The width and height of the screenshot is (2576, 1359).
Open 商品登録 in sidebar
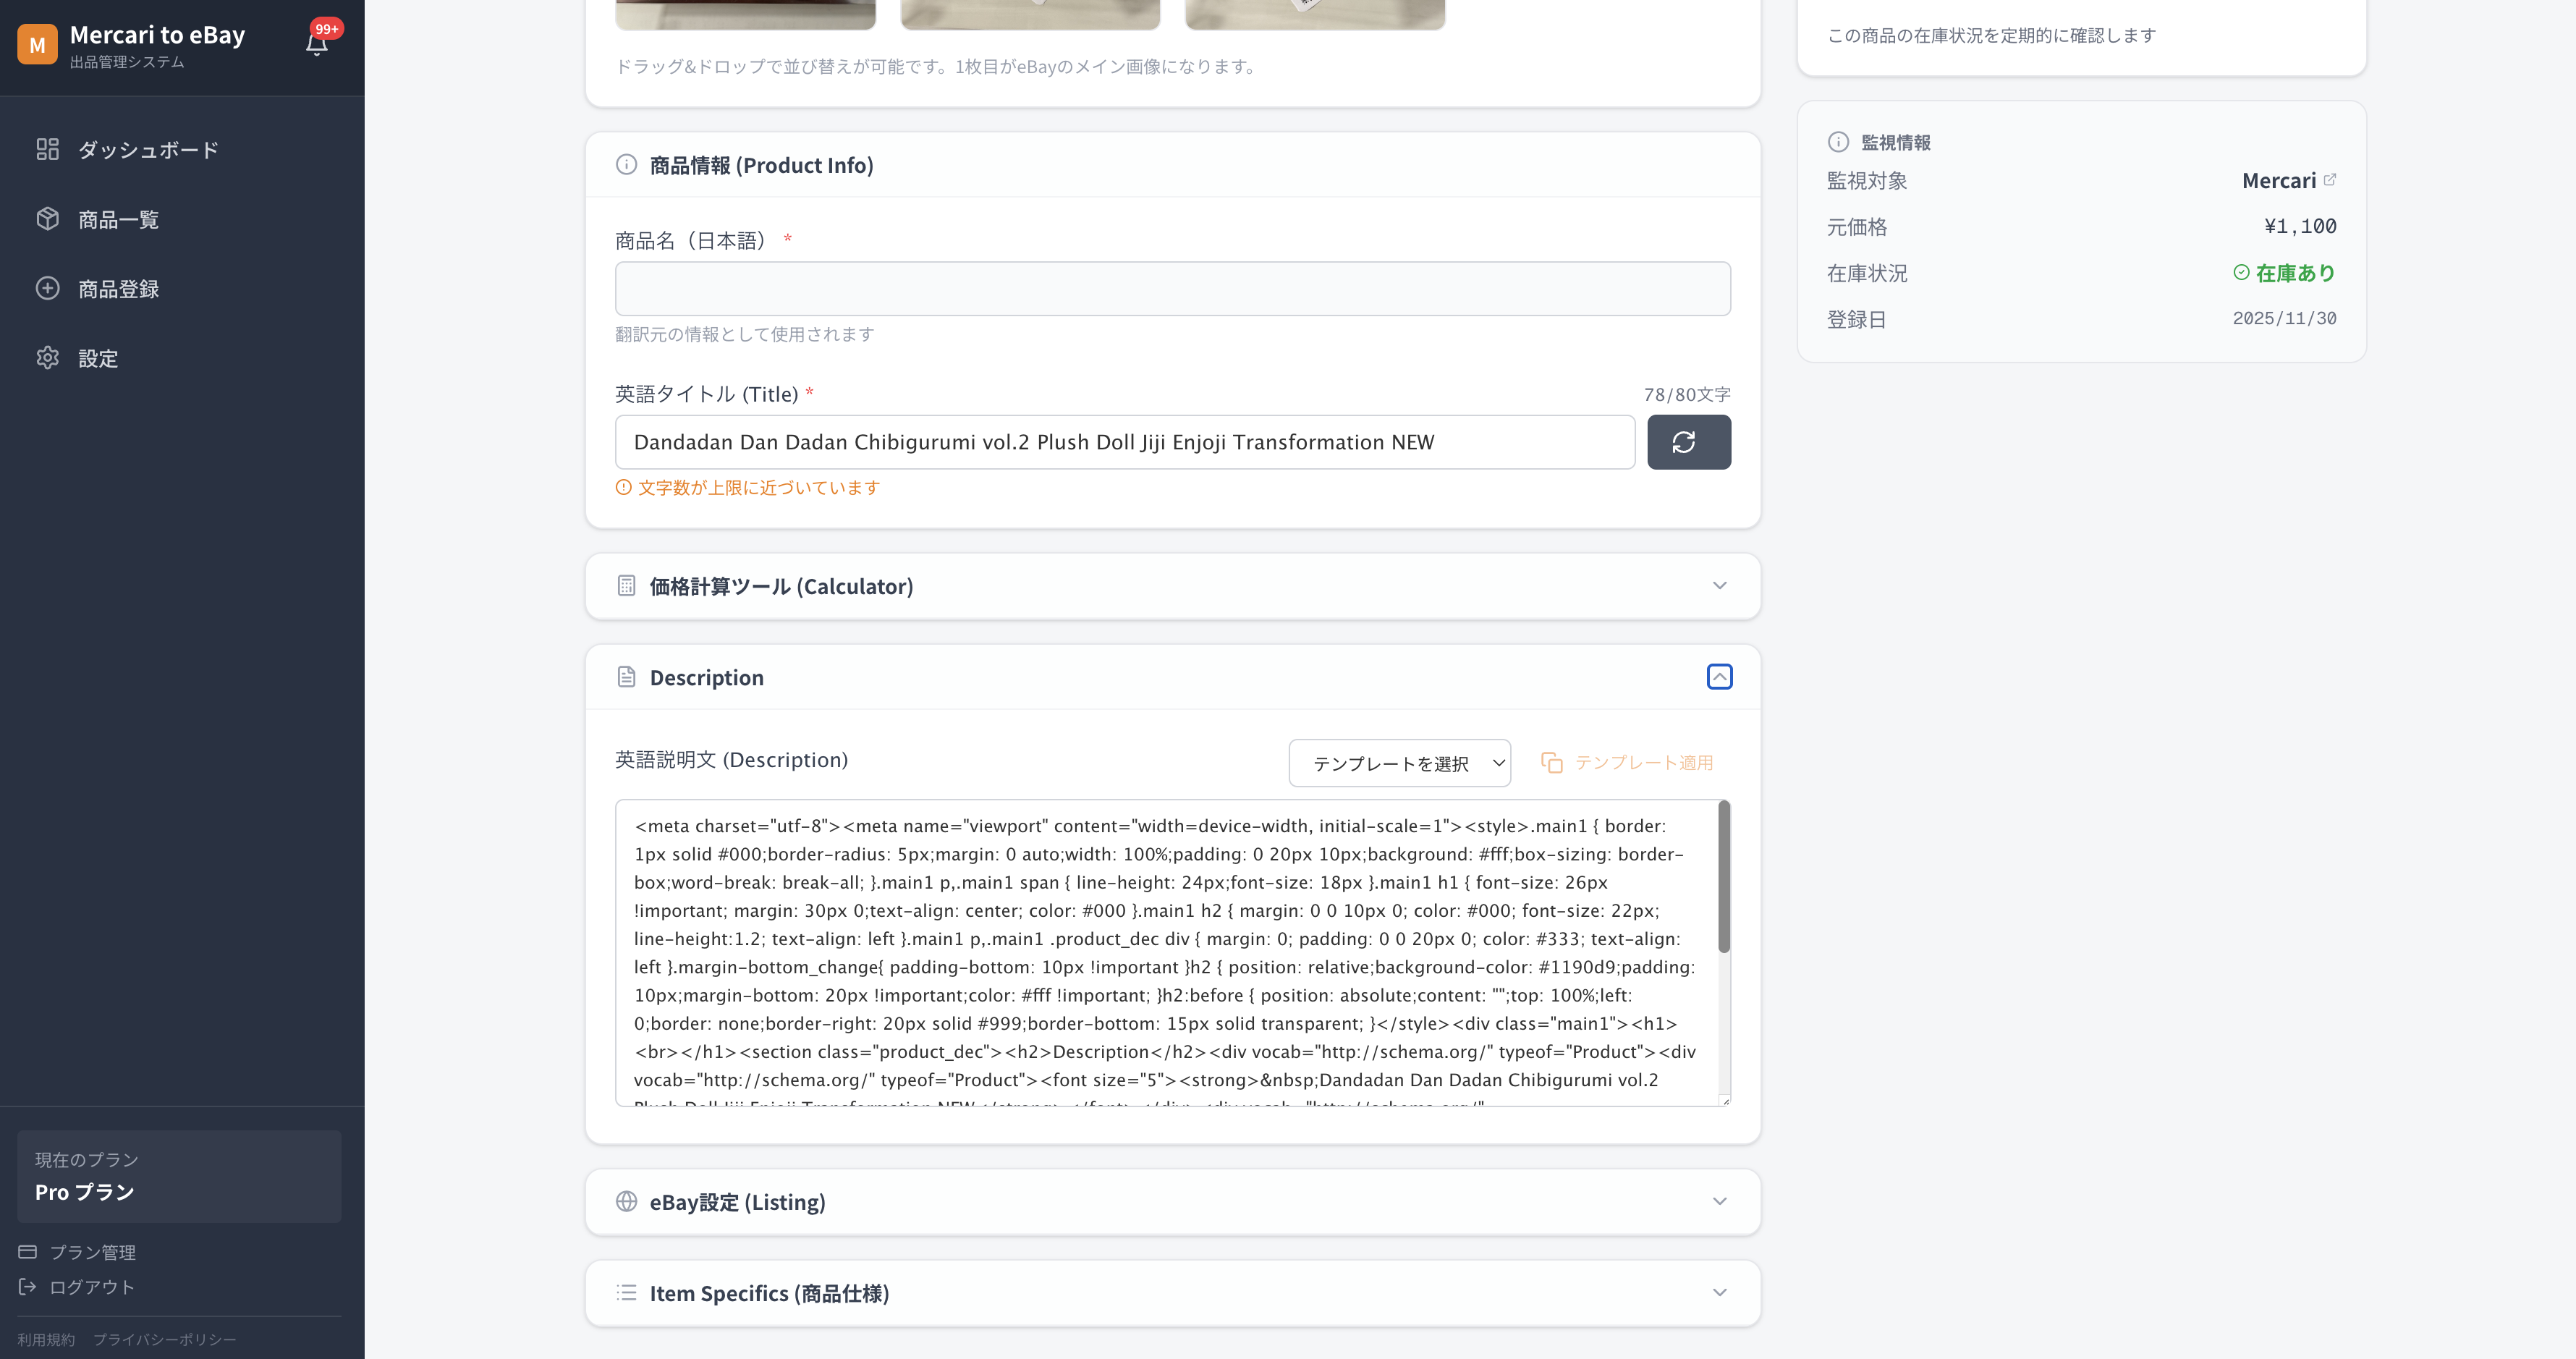118,289
